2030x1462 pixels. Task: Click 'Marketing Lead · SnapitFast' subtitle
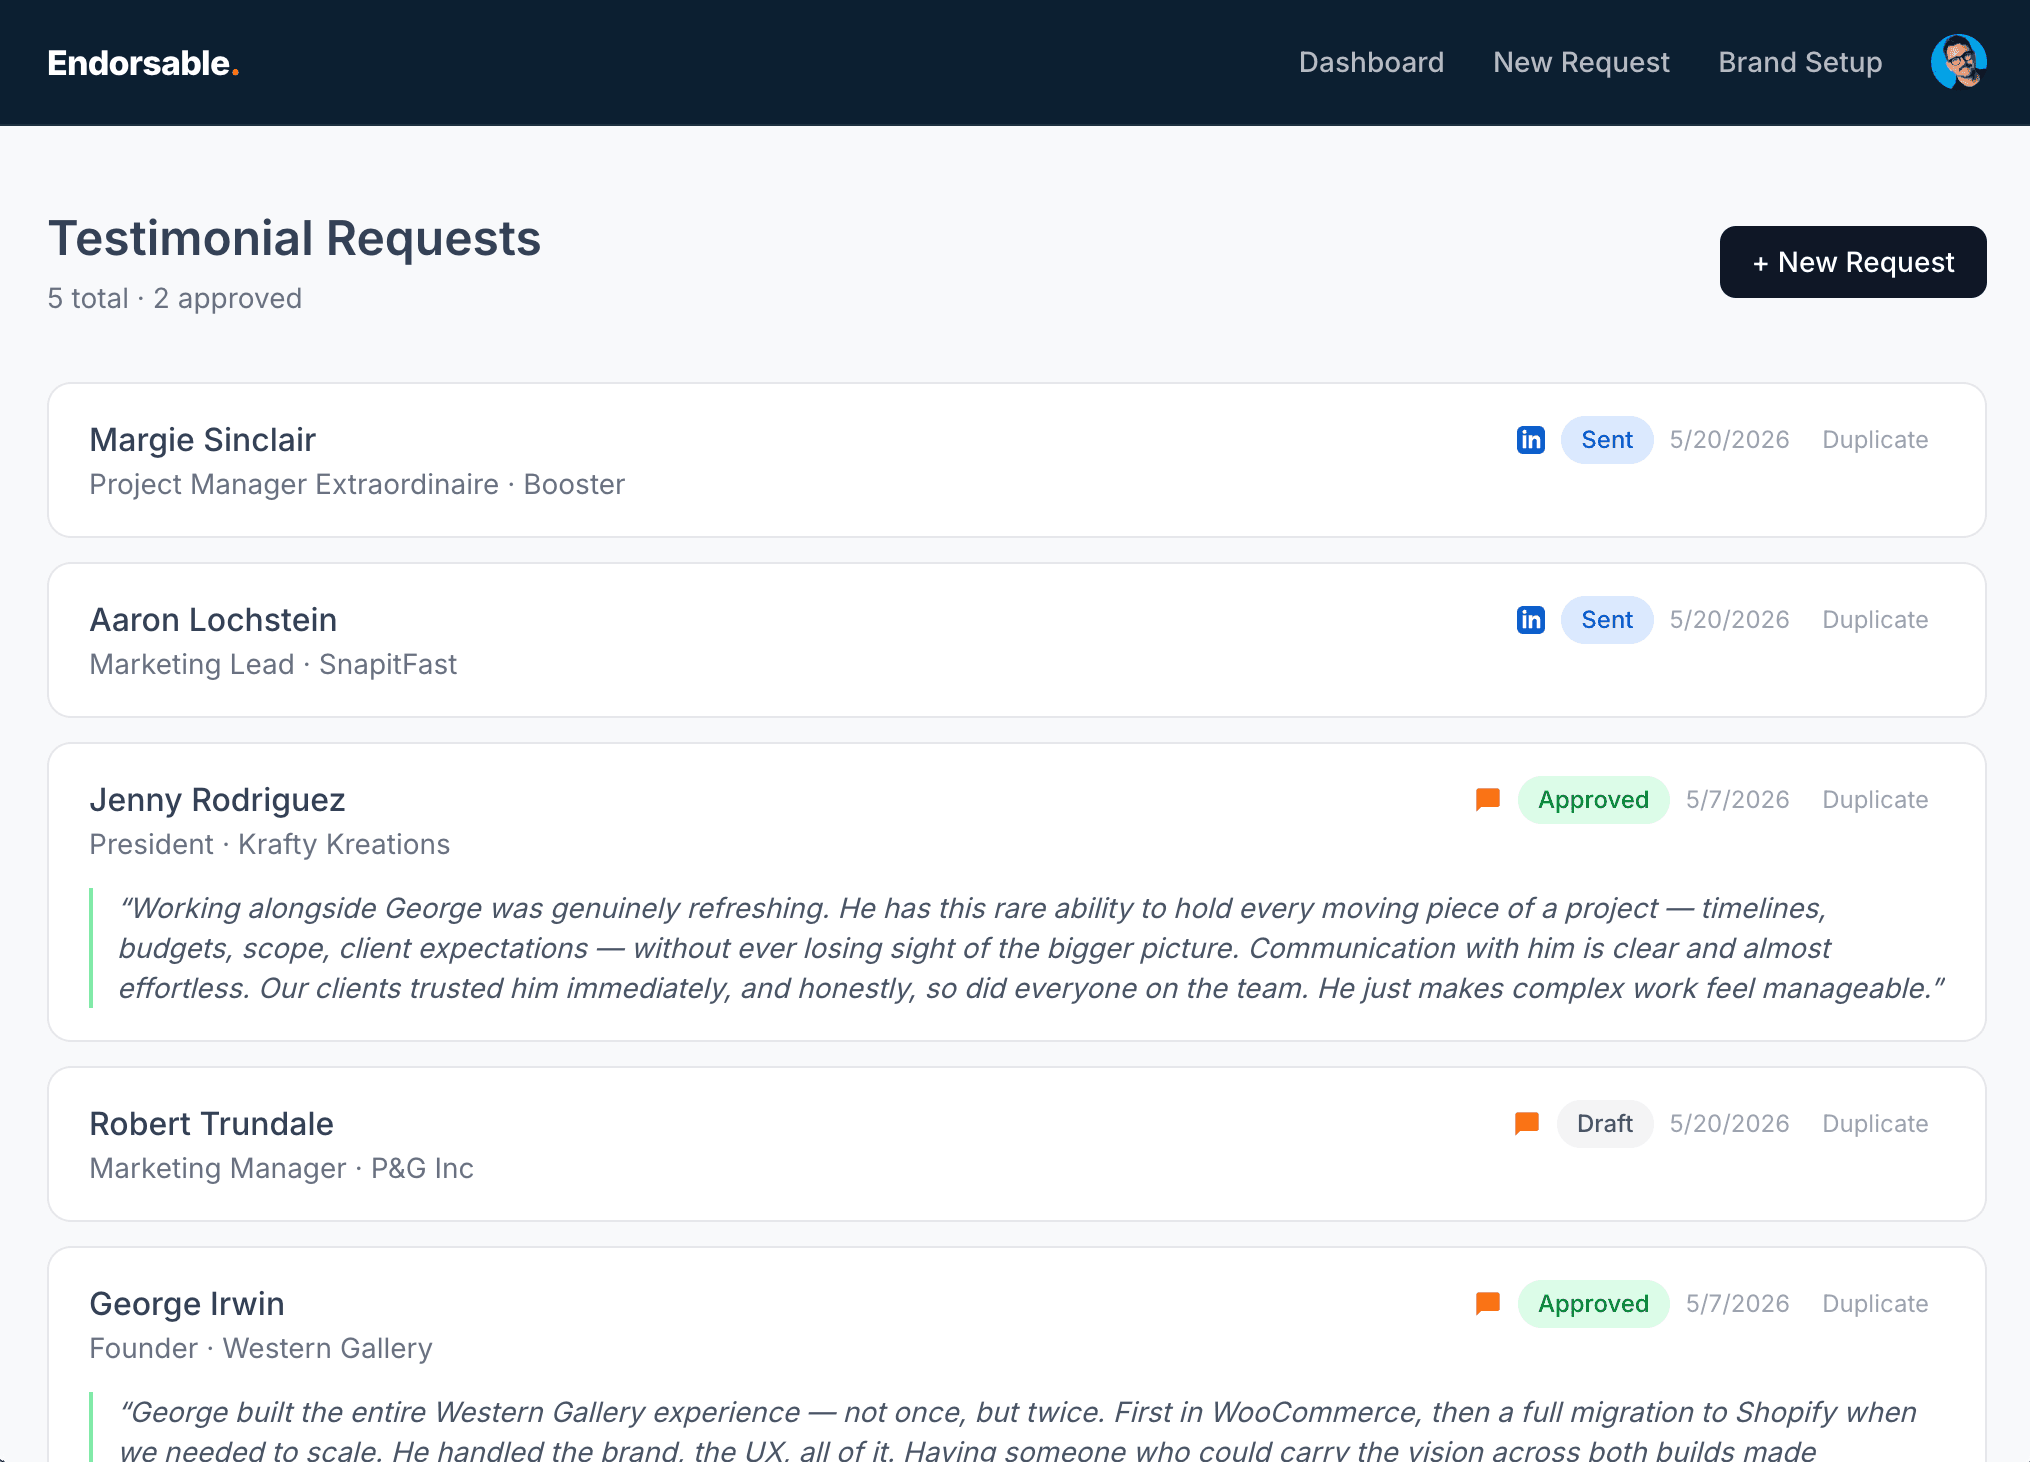(x=273, y=664)
